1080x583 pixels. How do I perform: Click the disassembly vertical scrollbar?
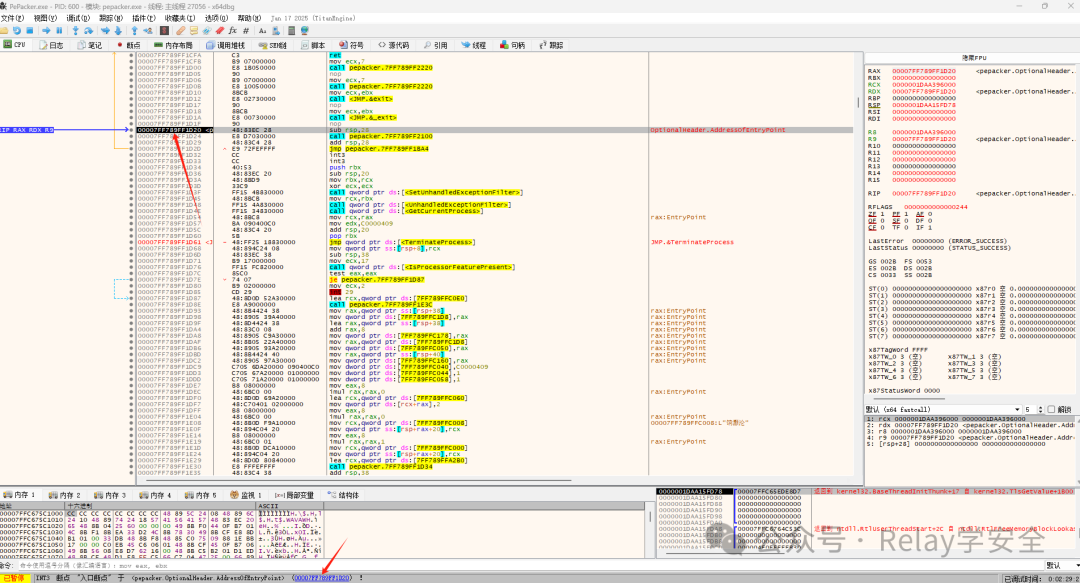point(858,265)
